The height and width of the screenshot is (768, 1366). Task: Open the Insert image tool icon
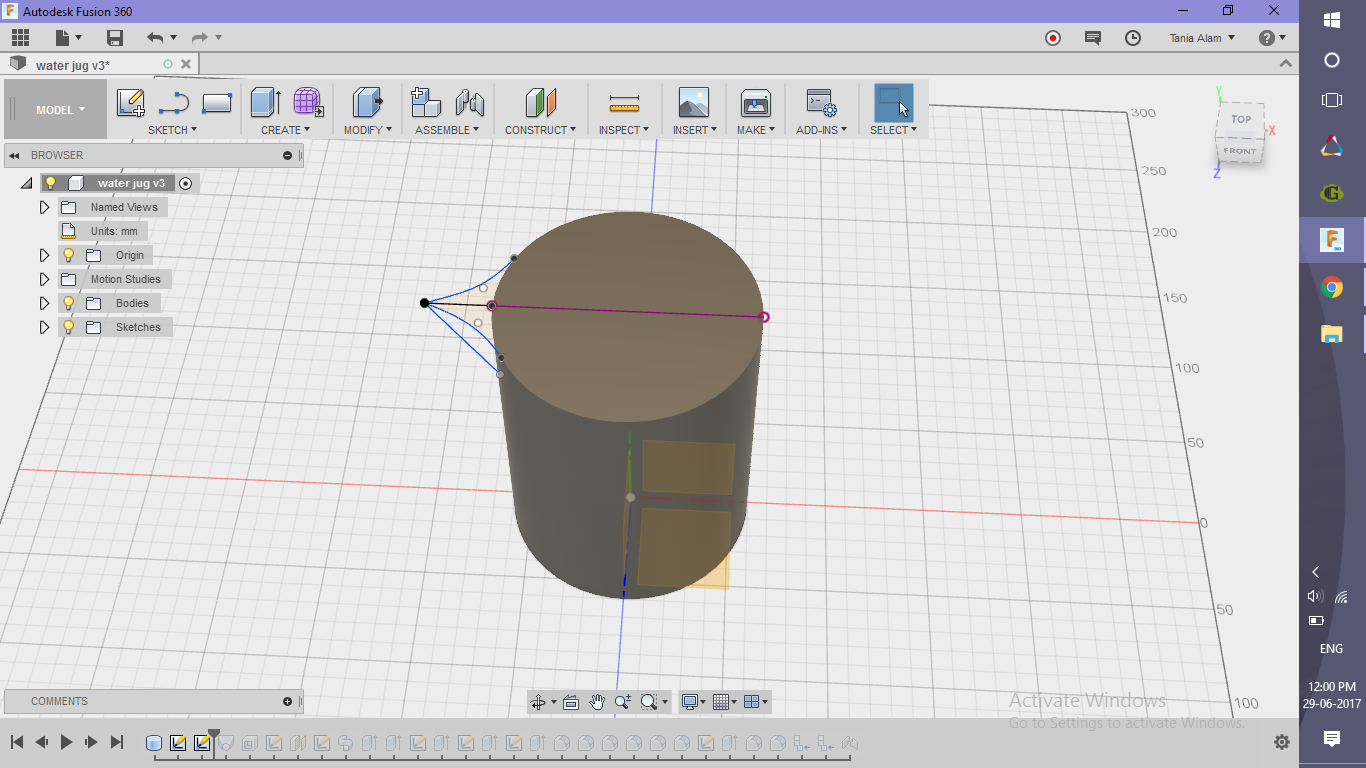(693, 102)
